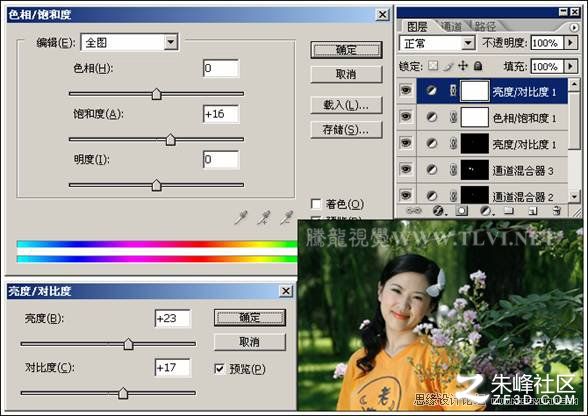Image resolution: width=588 pixels, height=416 pixels.
Task: Toggle lock all padlock icon
Action: [x=478, y=66]
